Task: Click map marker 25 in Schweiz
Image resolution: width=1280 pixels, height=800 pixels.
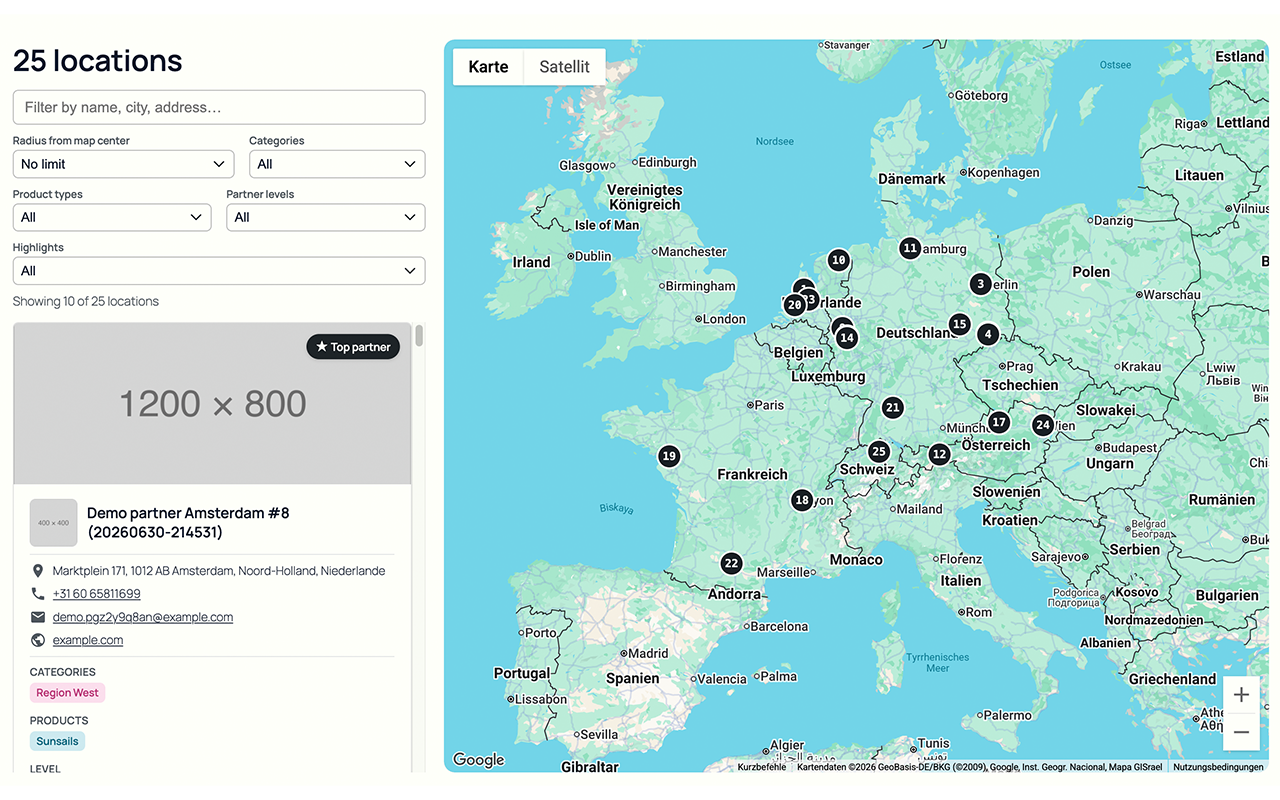Action: point(878,452)
